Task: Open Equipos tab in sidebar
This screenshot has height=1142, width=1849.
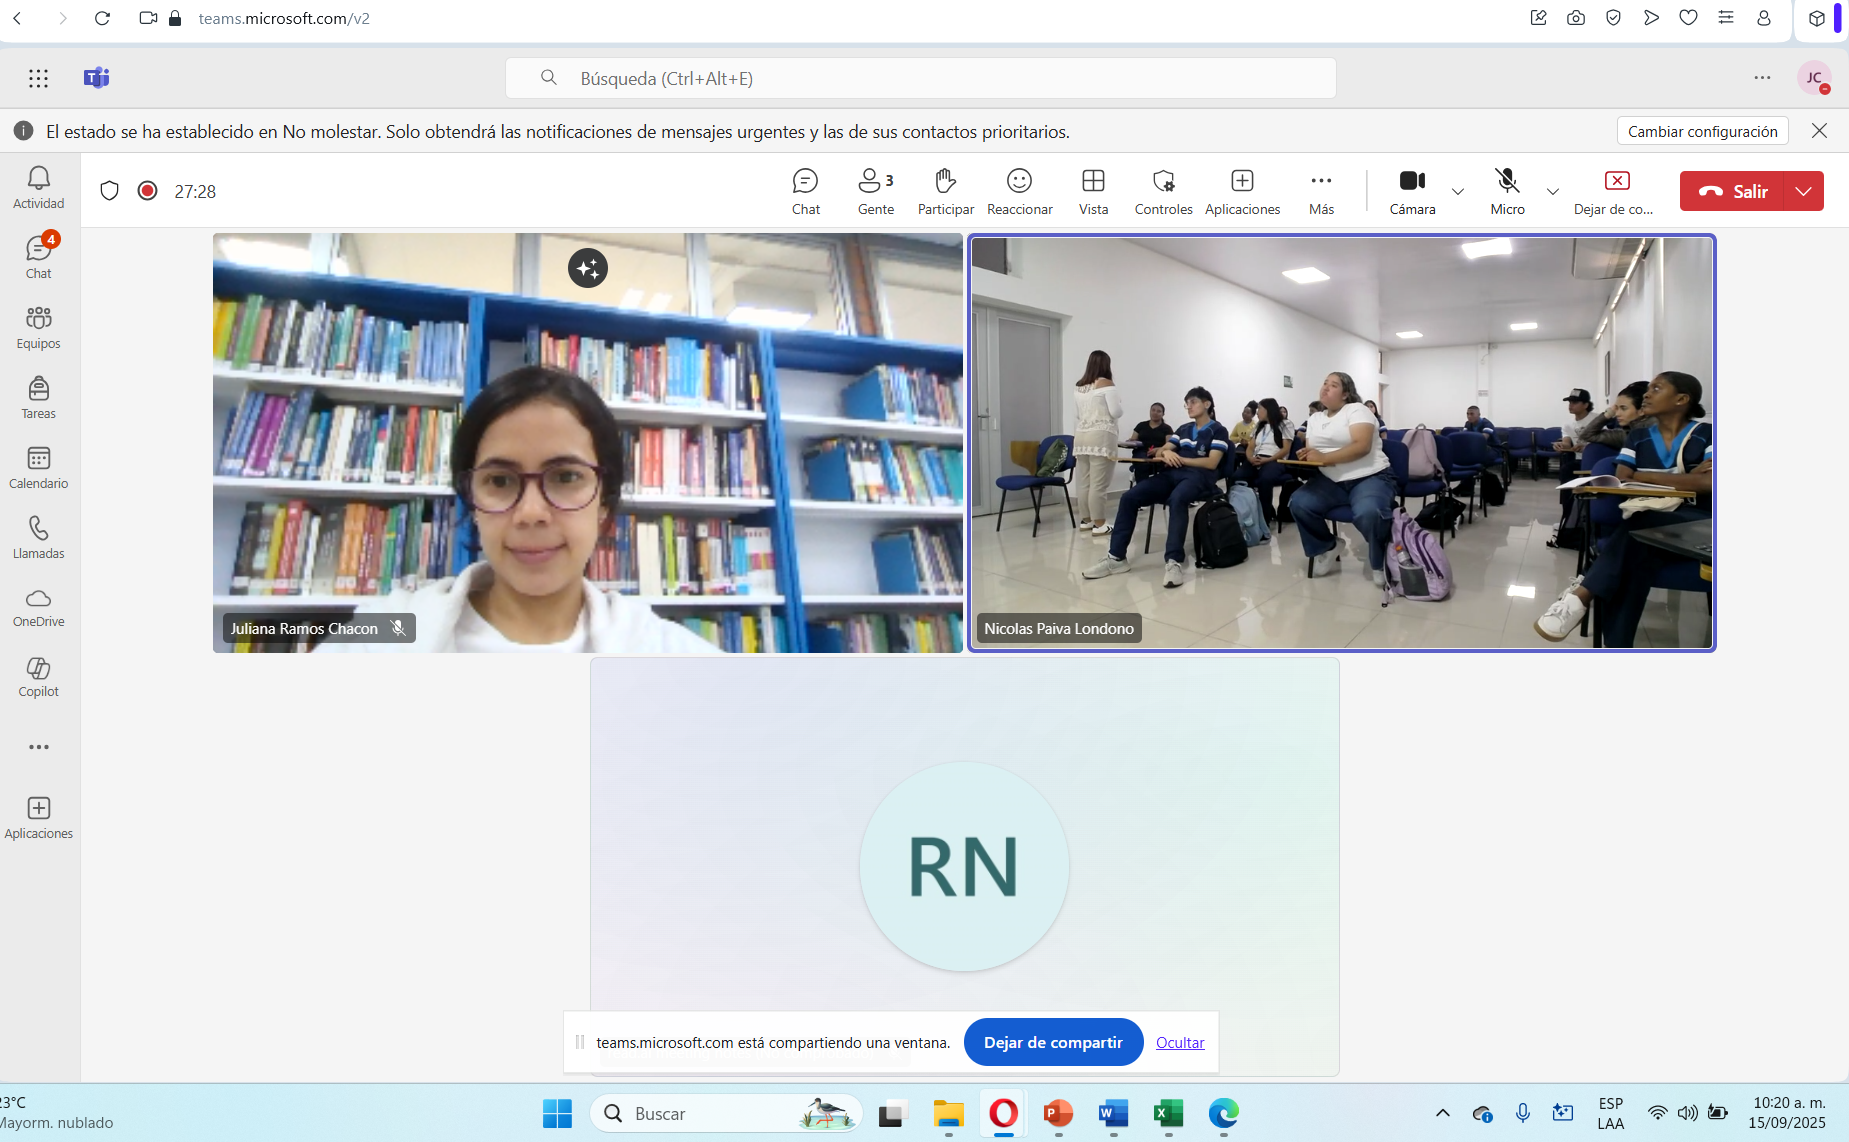Action: (39, 328)
